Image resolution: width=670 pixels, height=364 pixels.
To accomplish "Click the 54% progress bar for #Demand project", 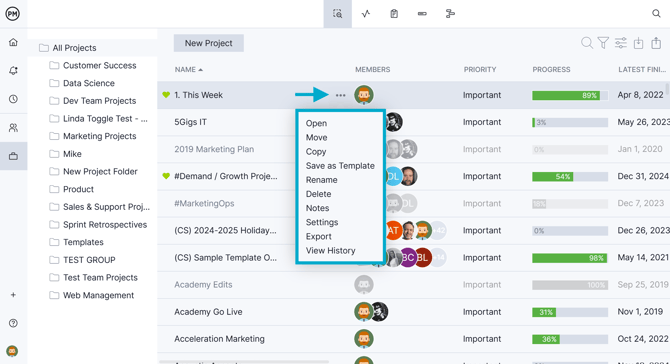I will [570, 176].
